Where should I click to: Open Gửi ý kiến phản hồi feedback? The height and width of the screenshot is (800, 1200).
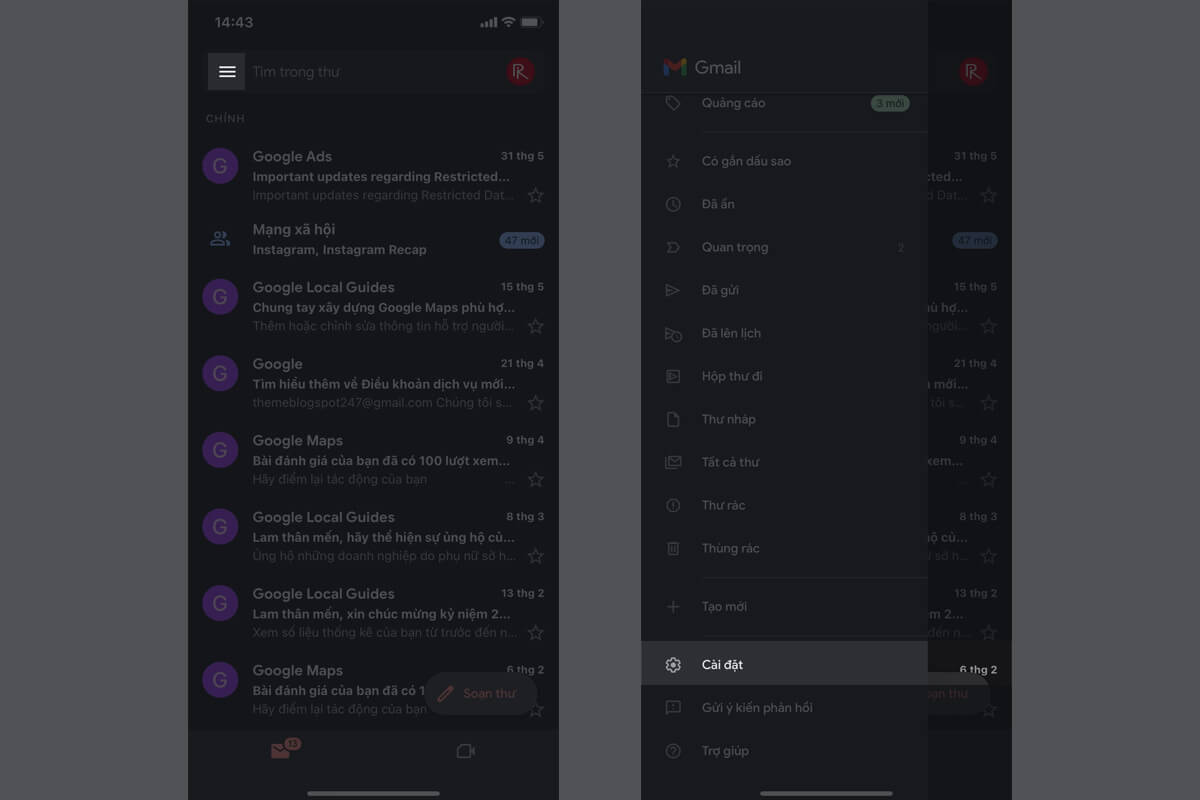pos(756,708)
